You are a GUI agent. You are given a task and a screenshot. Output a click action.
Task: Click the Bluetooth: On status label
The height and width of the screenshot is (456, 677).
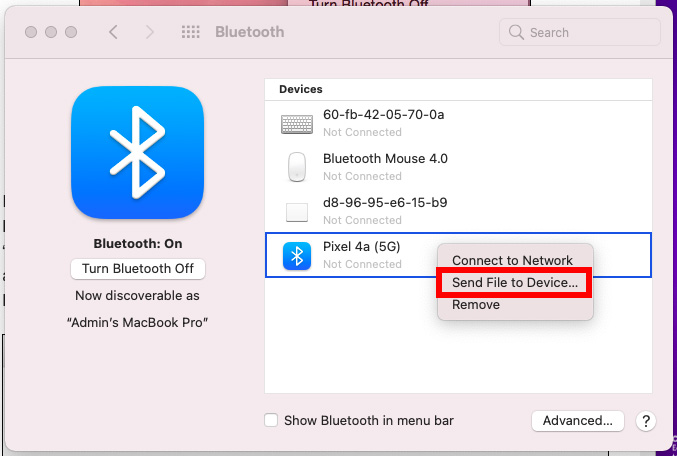(x=138, y=244)
